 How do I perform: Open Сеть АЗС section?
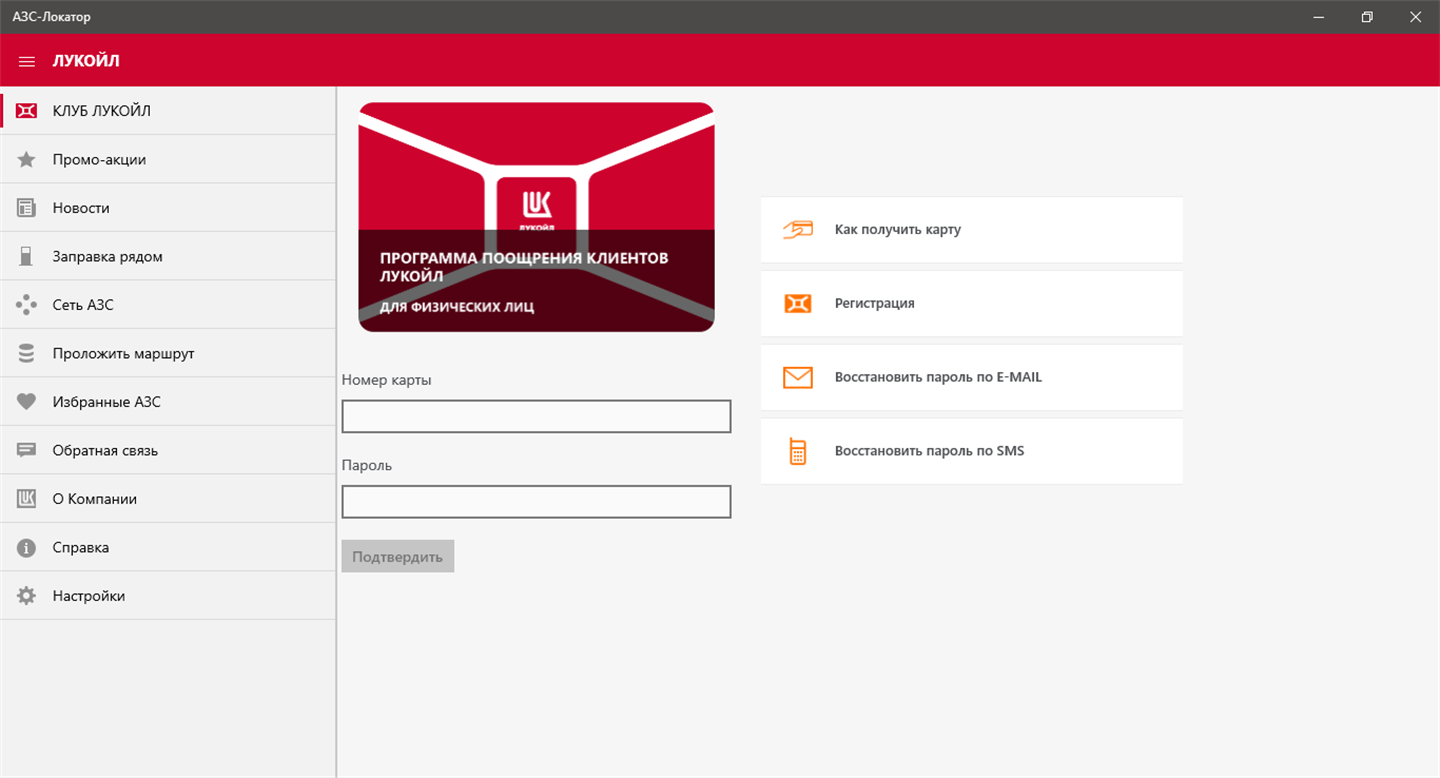click(x=168, y=305)
